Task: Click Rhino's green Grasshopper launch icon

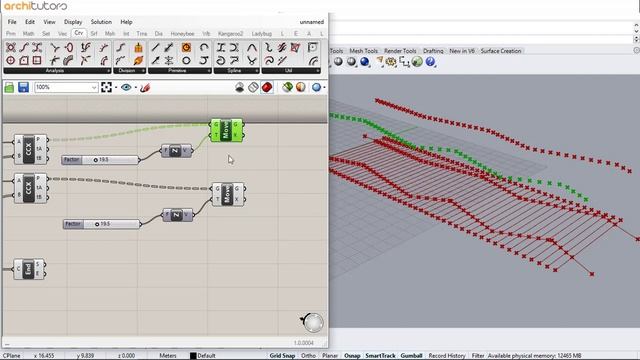Action: coord(417,62)
